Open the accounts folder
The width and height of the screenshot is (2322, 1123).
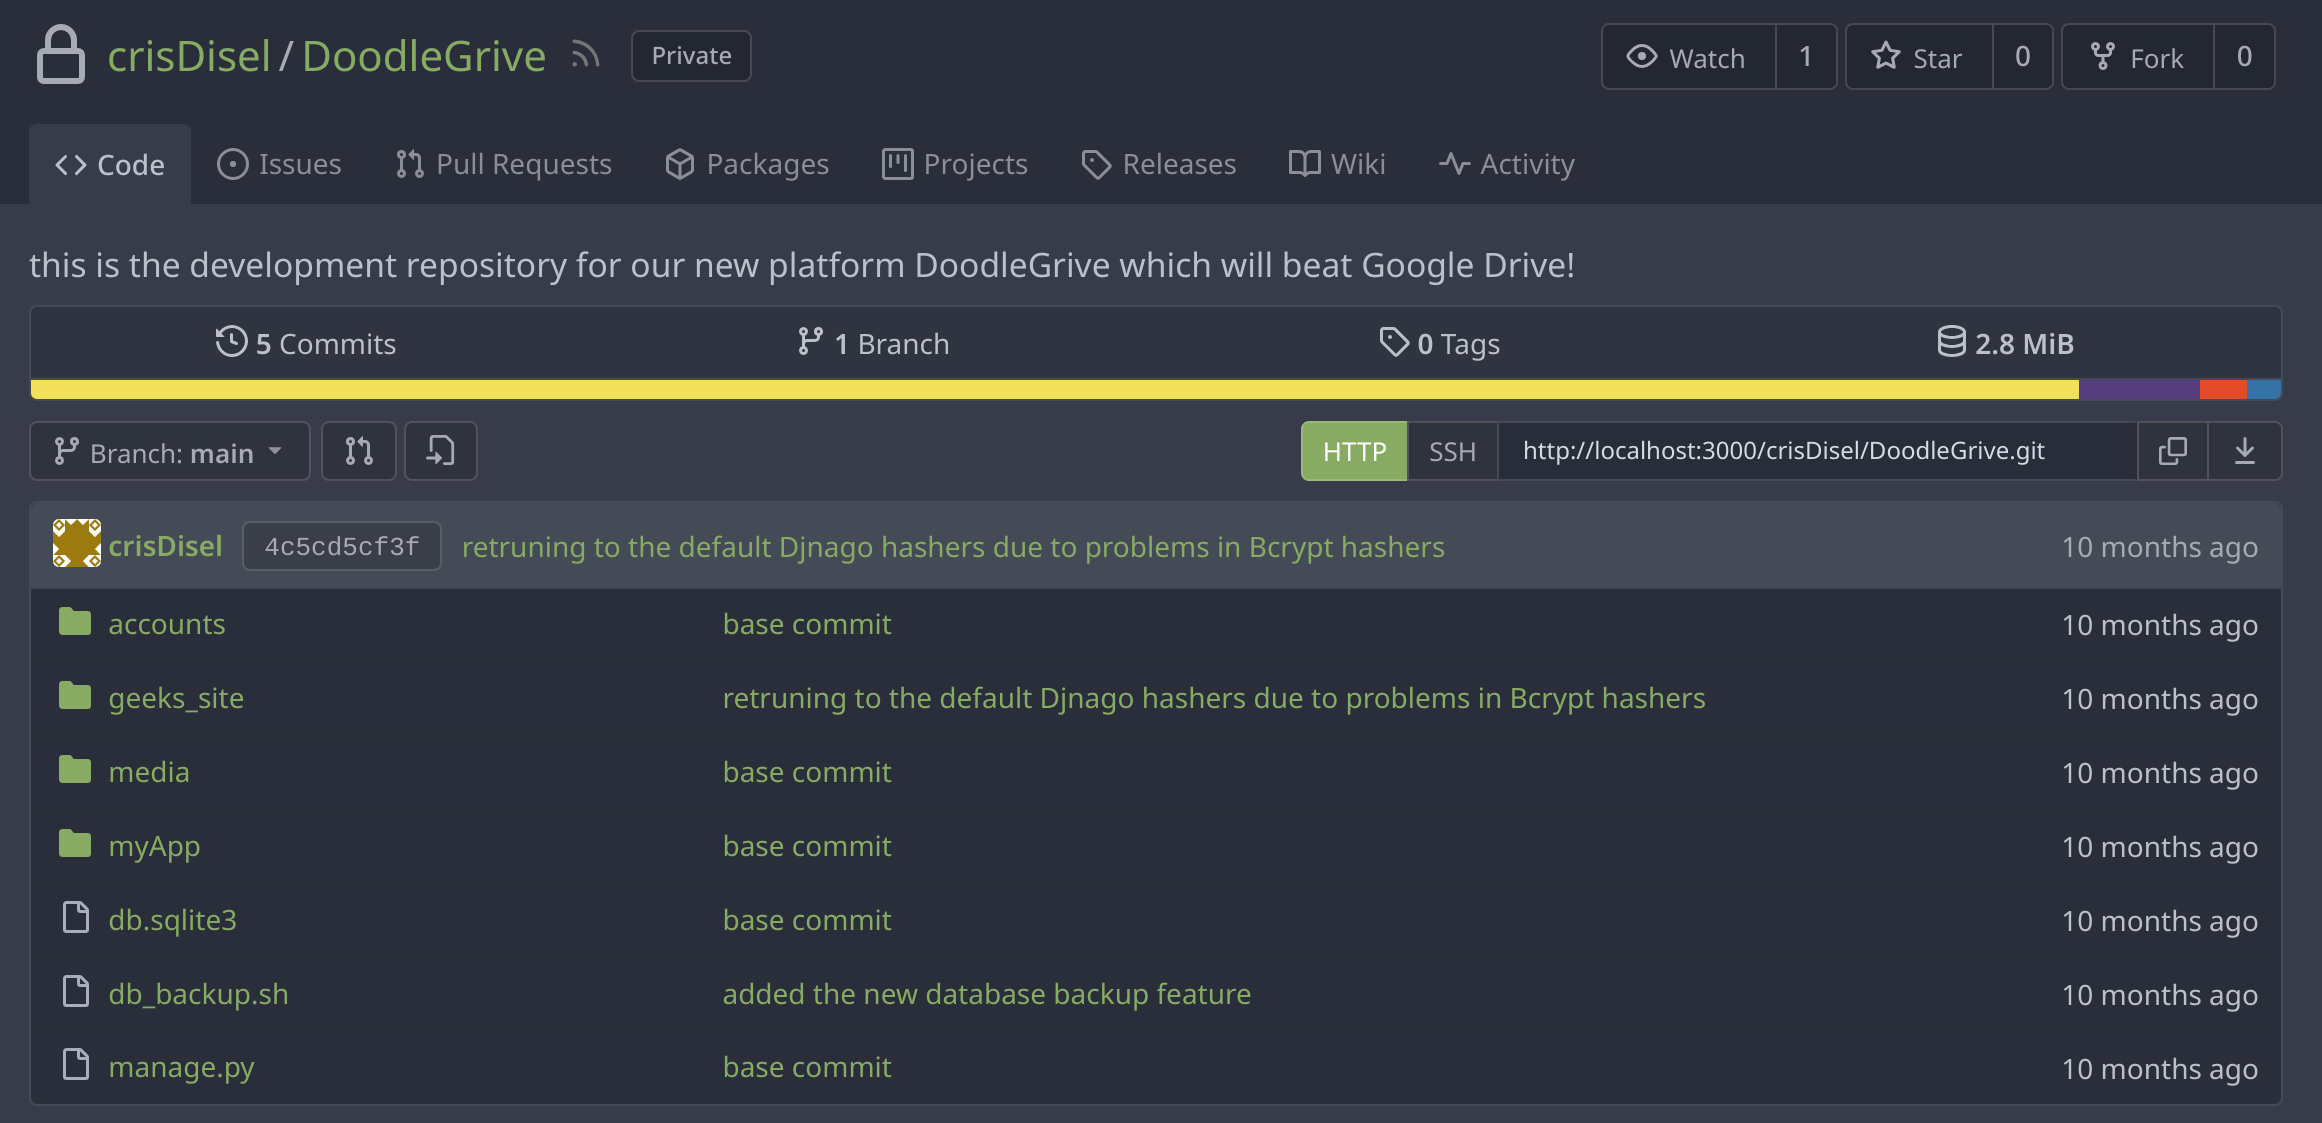coord(167,624)
